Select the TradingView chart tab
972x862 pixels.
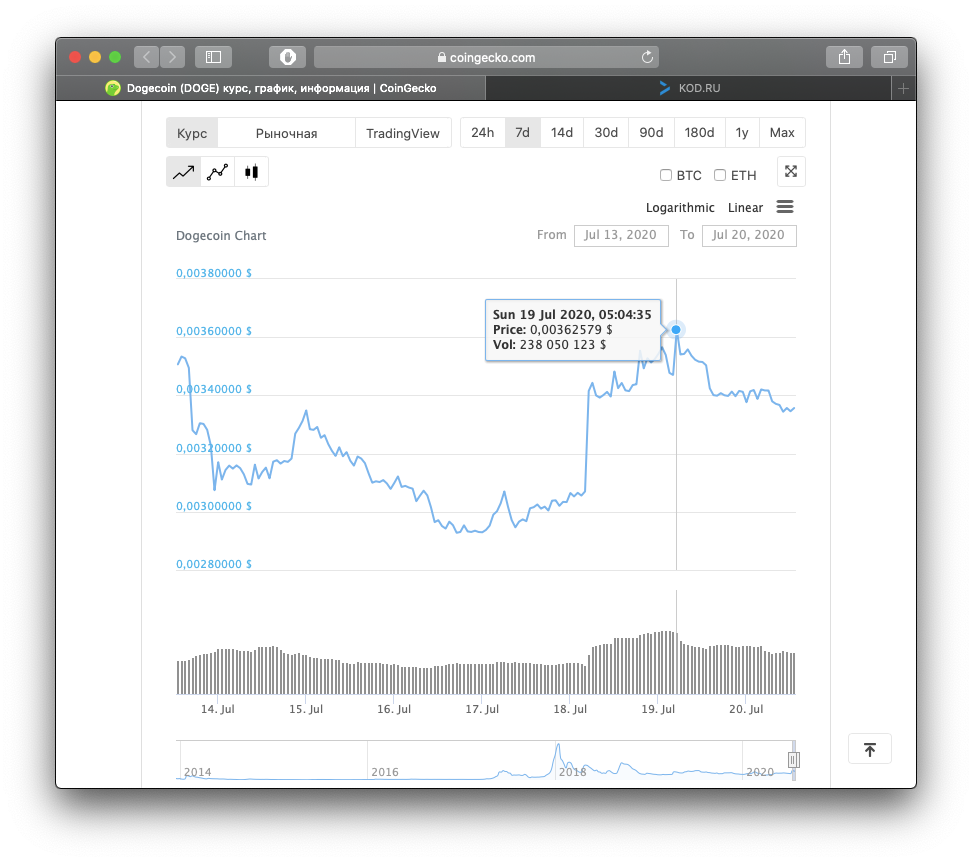coord(403,133)
